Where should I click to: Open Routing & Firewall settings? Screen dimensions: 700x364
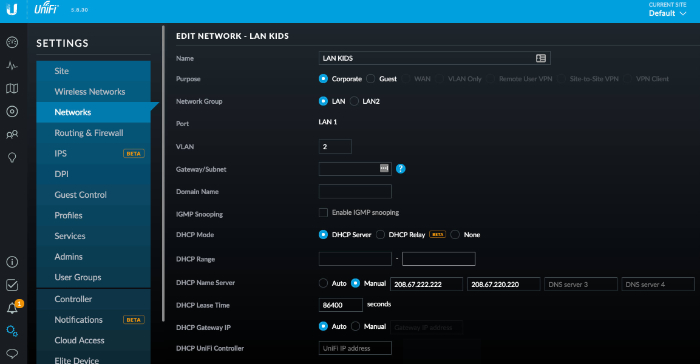coord(93,133)
